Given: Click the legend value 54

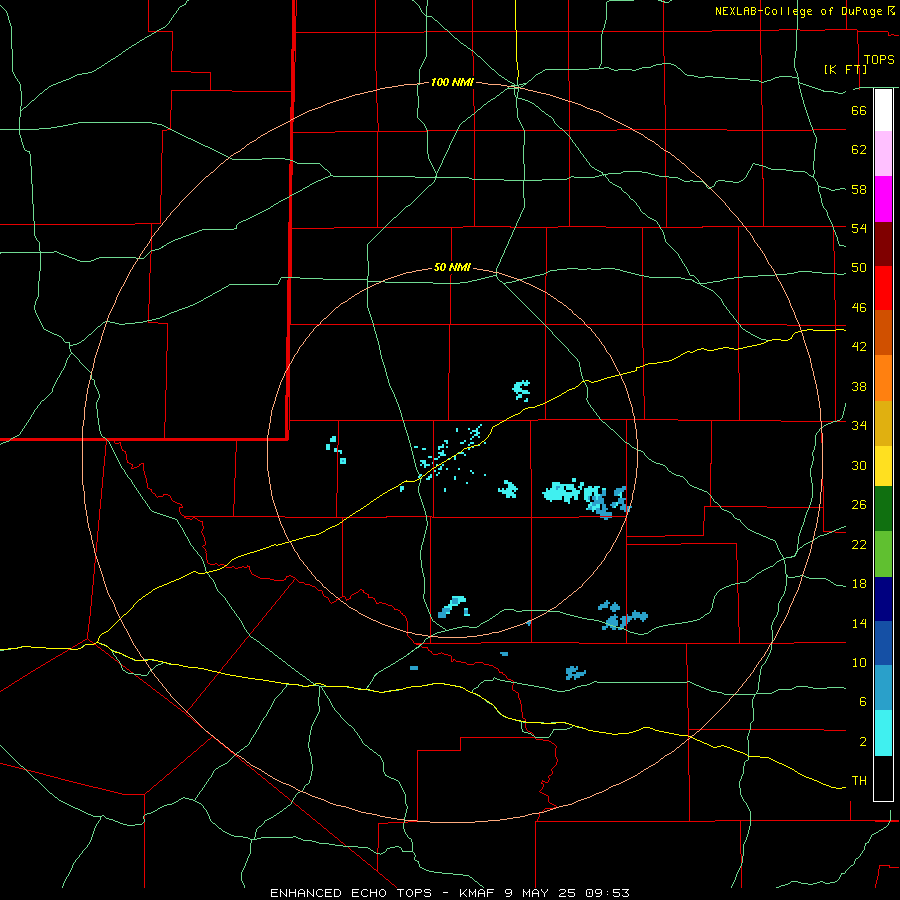Looking at the screenshot, I should tap(859, 228).
